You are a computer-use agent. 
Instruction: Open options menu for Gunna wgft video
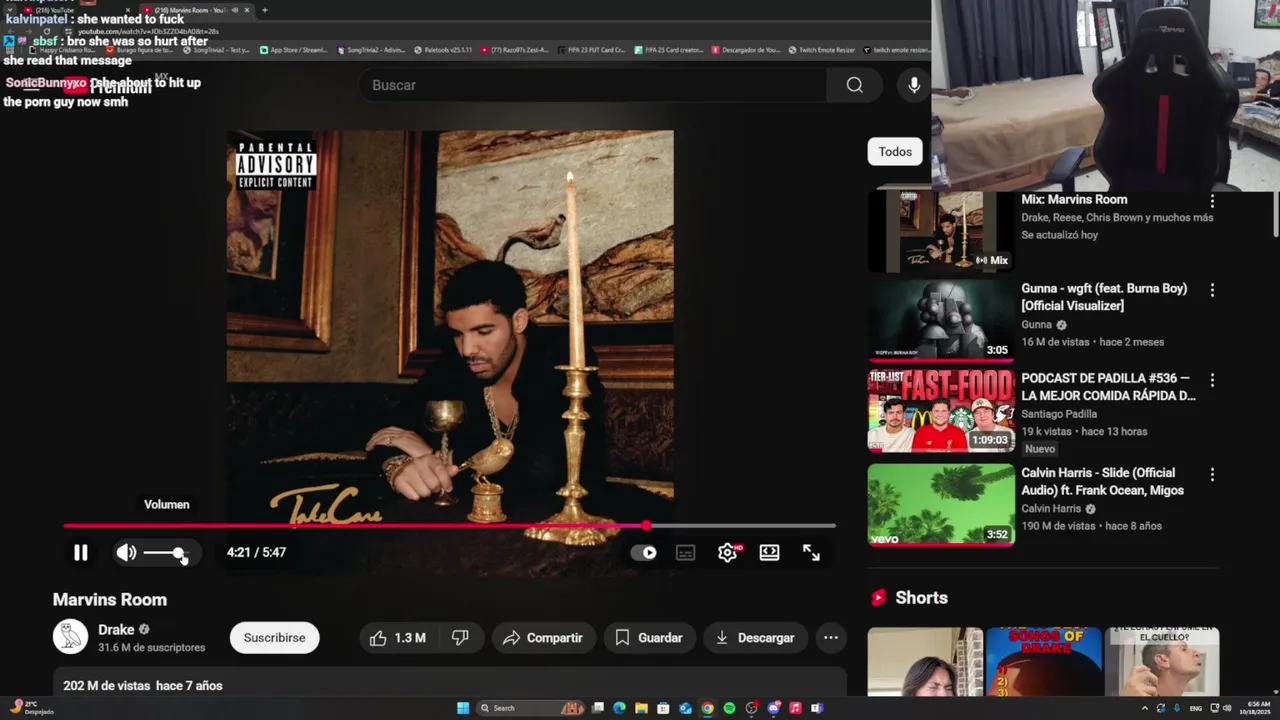click(1212, 290)
